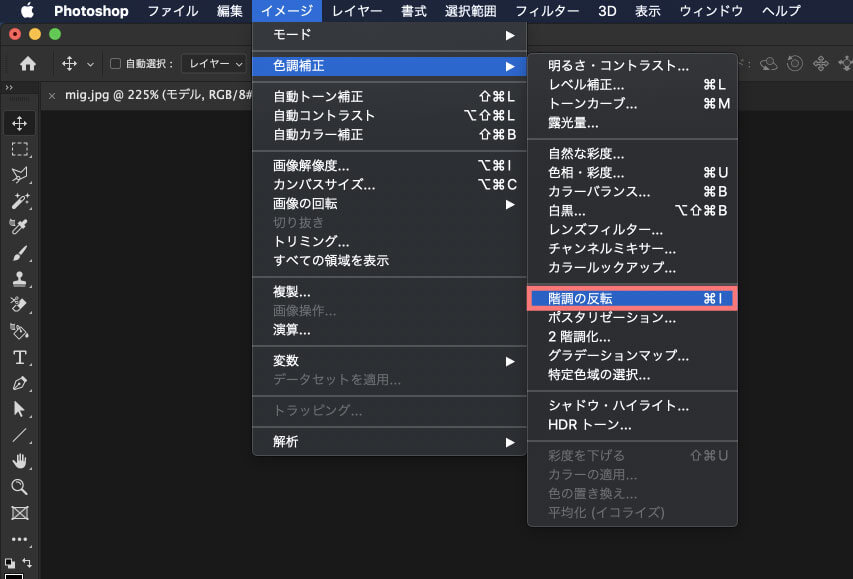Open the Apple menu

click(27, 11)
